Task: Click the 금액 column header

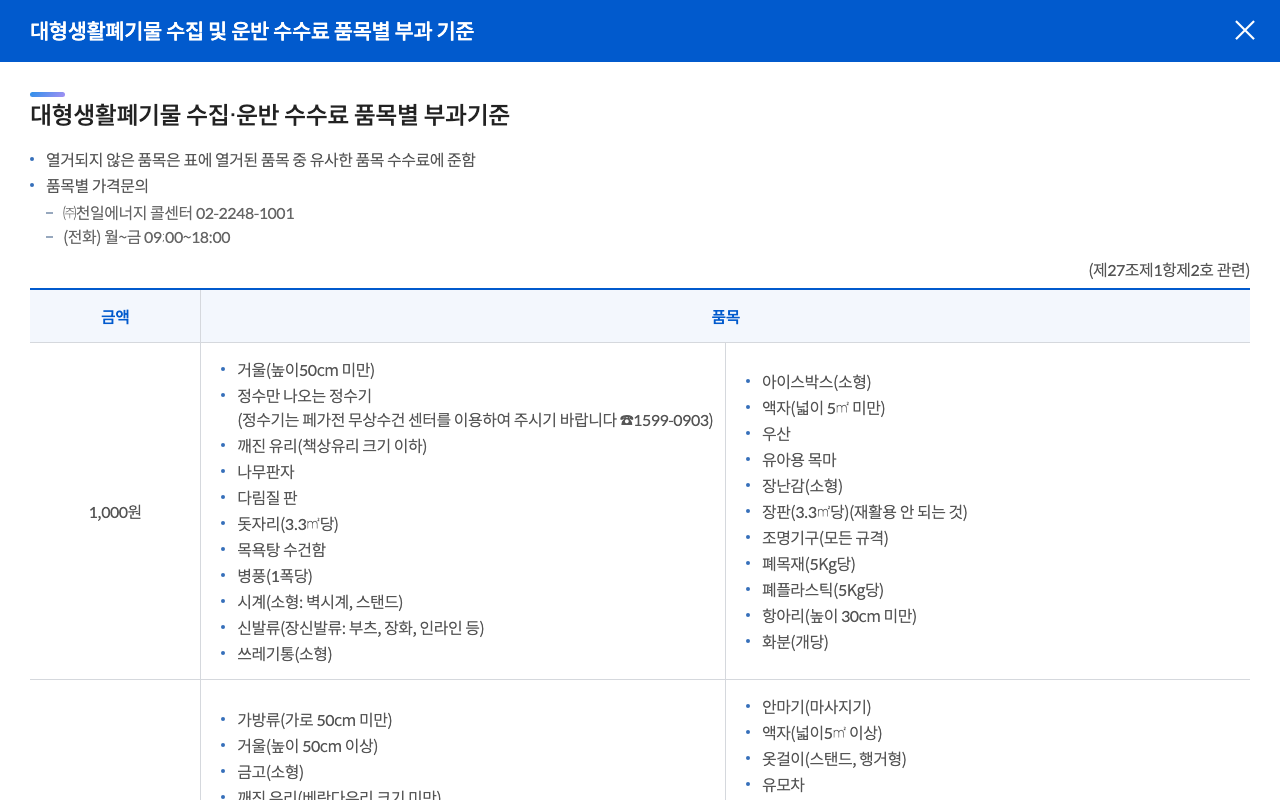Action: [x=115, y=317]
